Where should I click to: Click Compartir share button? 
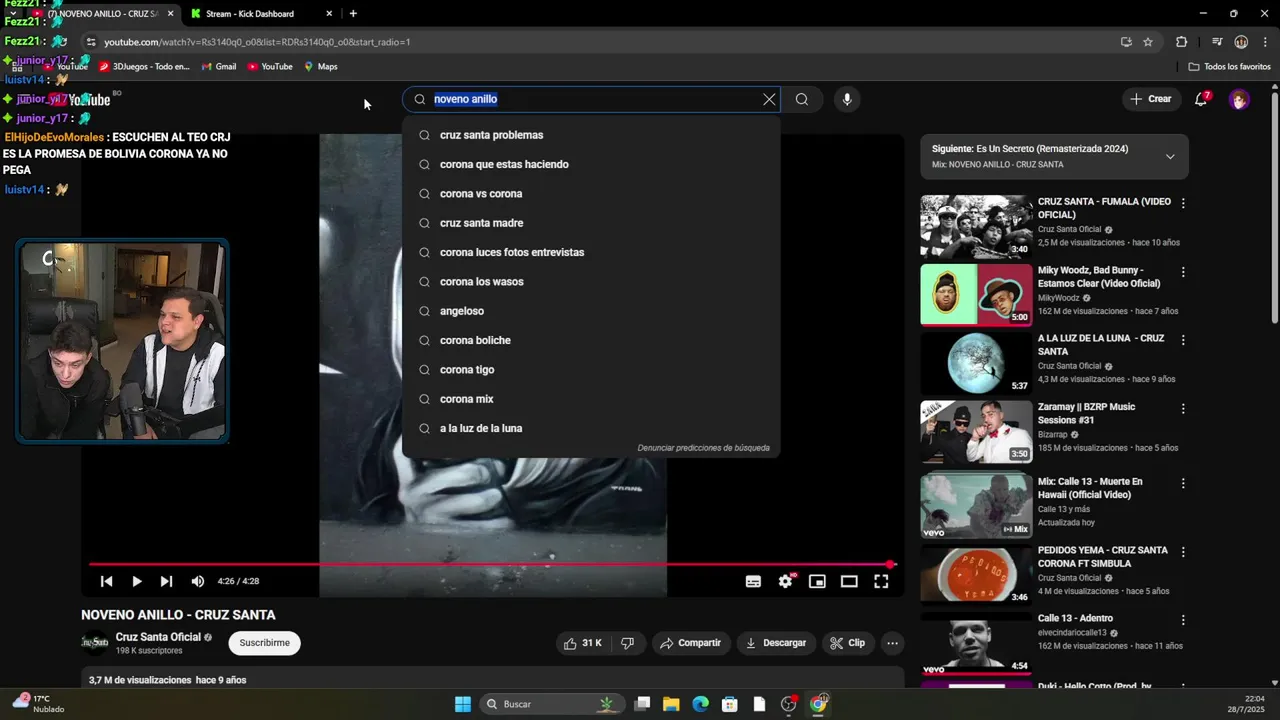click(690, 643)
